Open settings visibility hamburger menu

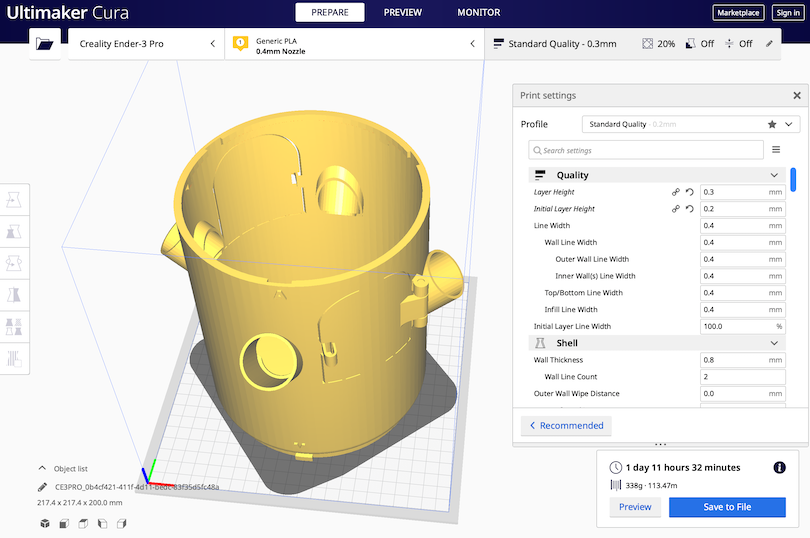click(776, 150)
